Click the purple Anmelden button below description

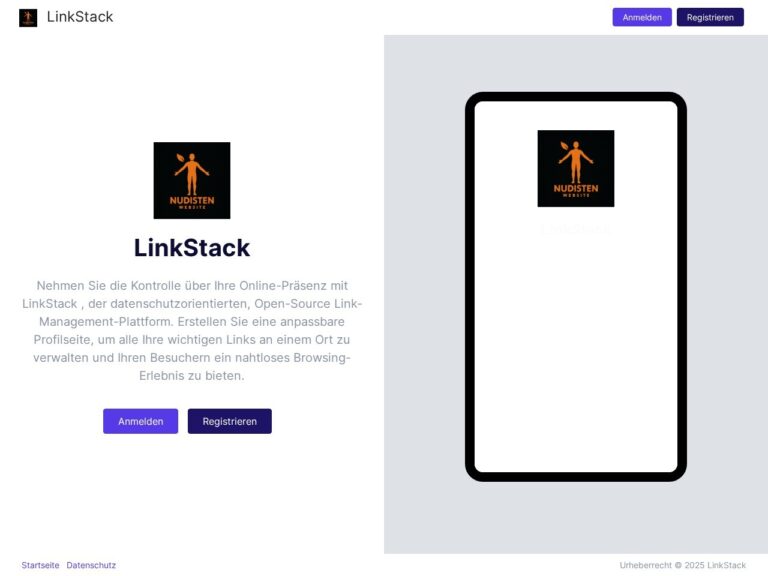pos(141,421)
